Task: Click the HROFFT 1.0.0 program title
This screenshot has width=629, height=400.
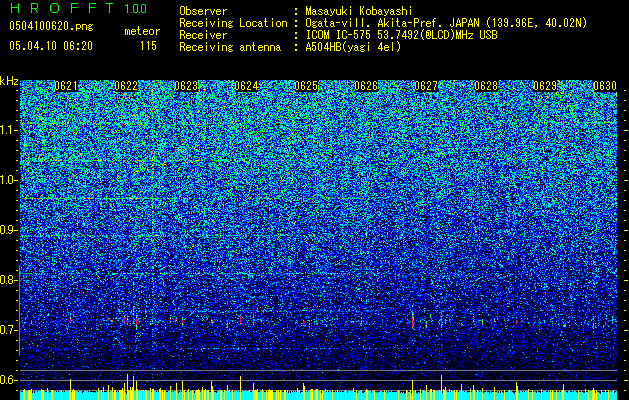Action: [79, 8]
